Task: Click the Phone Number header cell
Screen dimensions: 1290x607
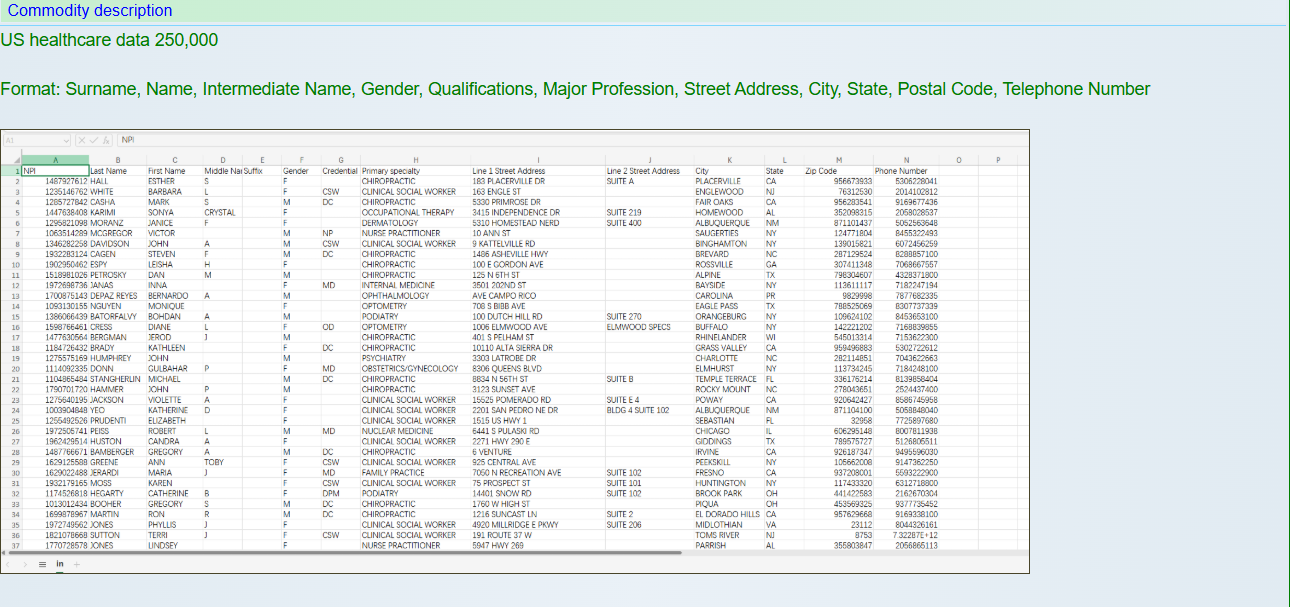Action: 901,171
